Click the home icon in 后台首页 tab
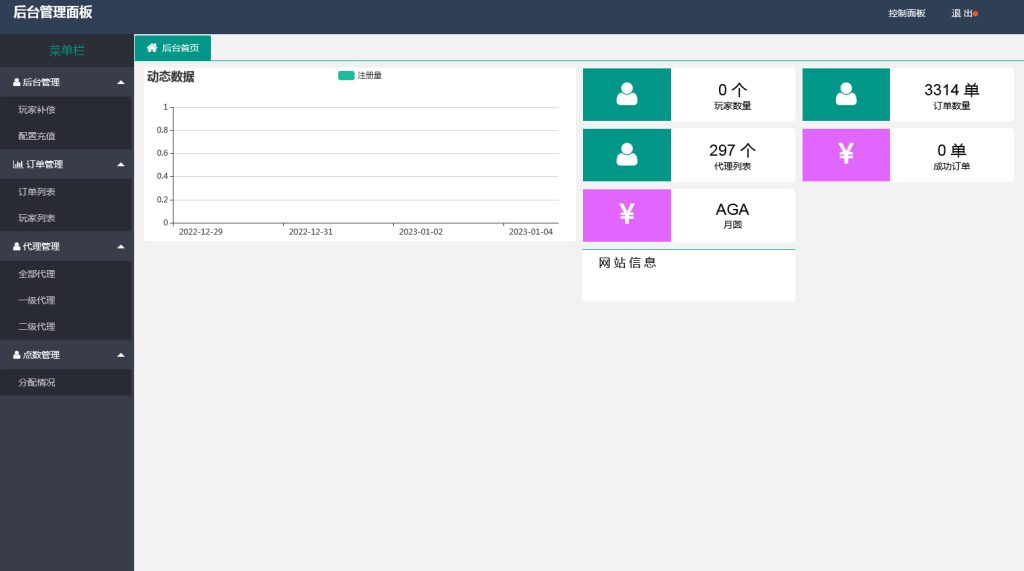 point(152,48)
